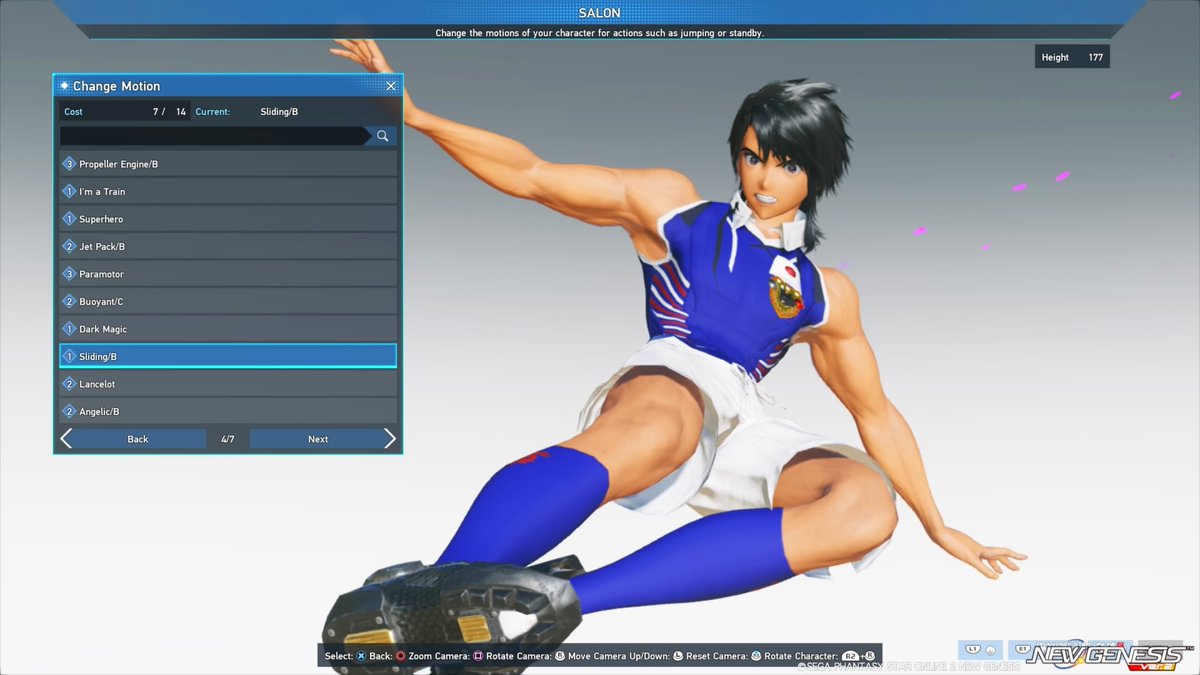
Task: Click cost badge icon on Propeller Engine/B
Action: pyautogui.click(x=69, y=164)
